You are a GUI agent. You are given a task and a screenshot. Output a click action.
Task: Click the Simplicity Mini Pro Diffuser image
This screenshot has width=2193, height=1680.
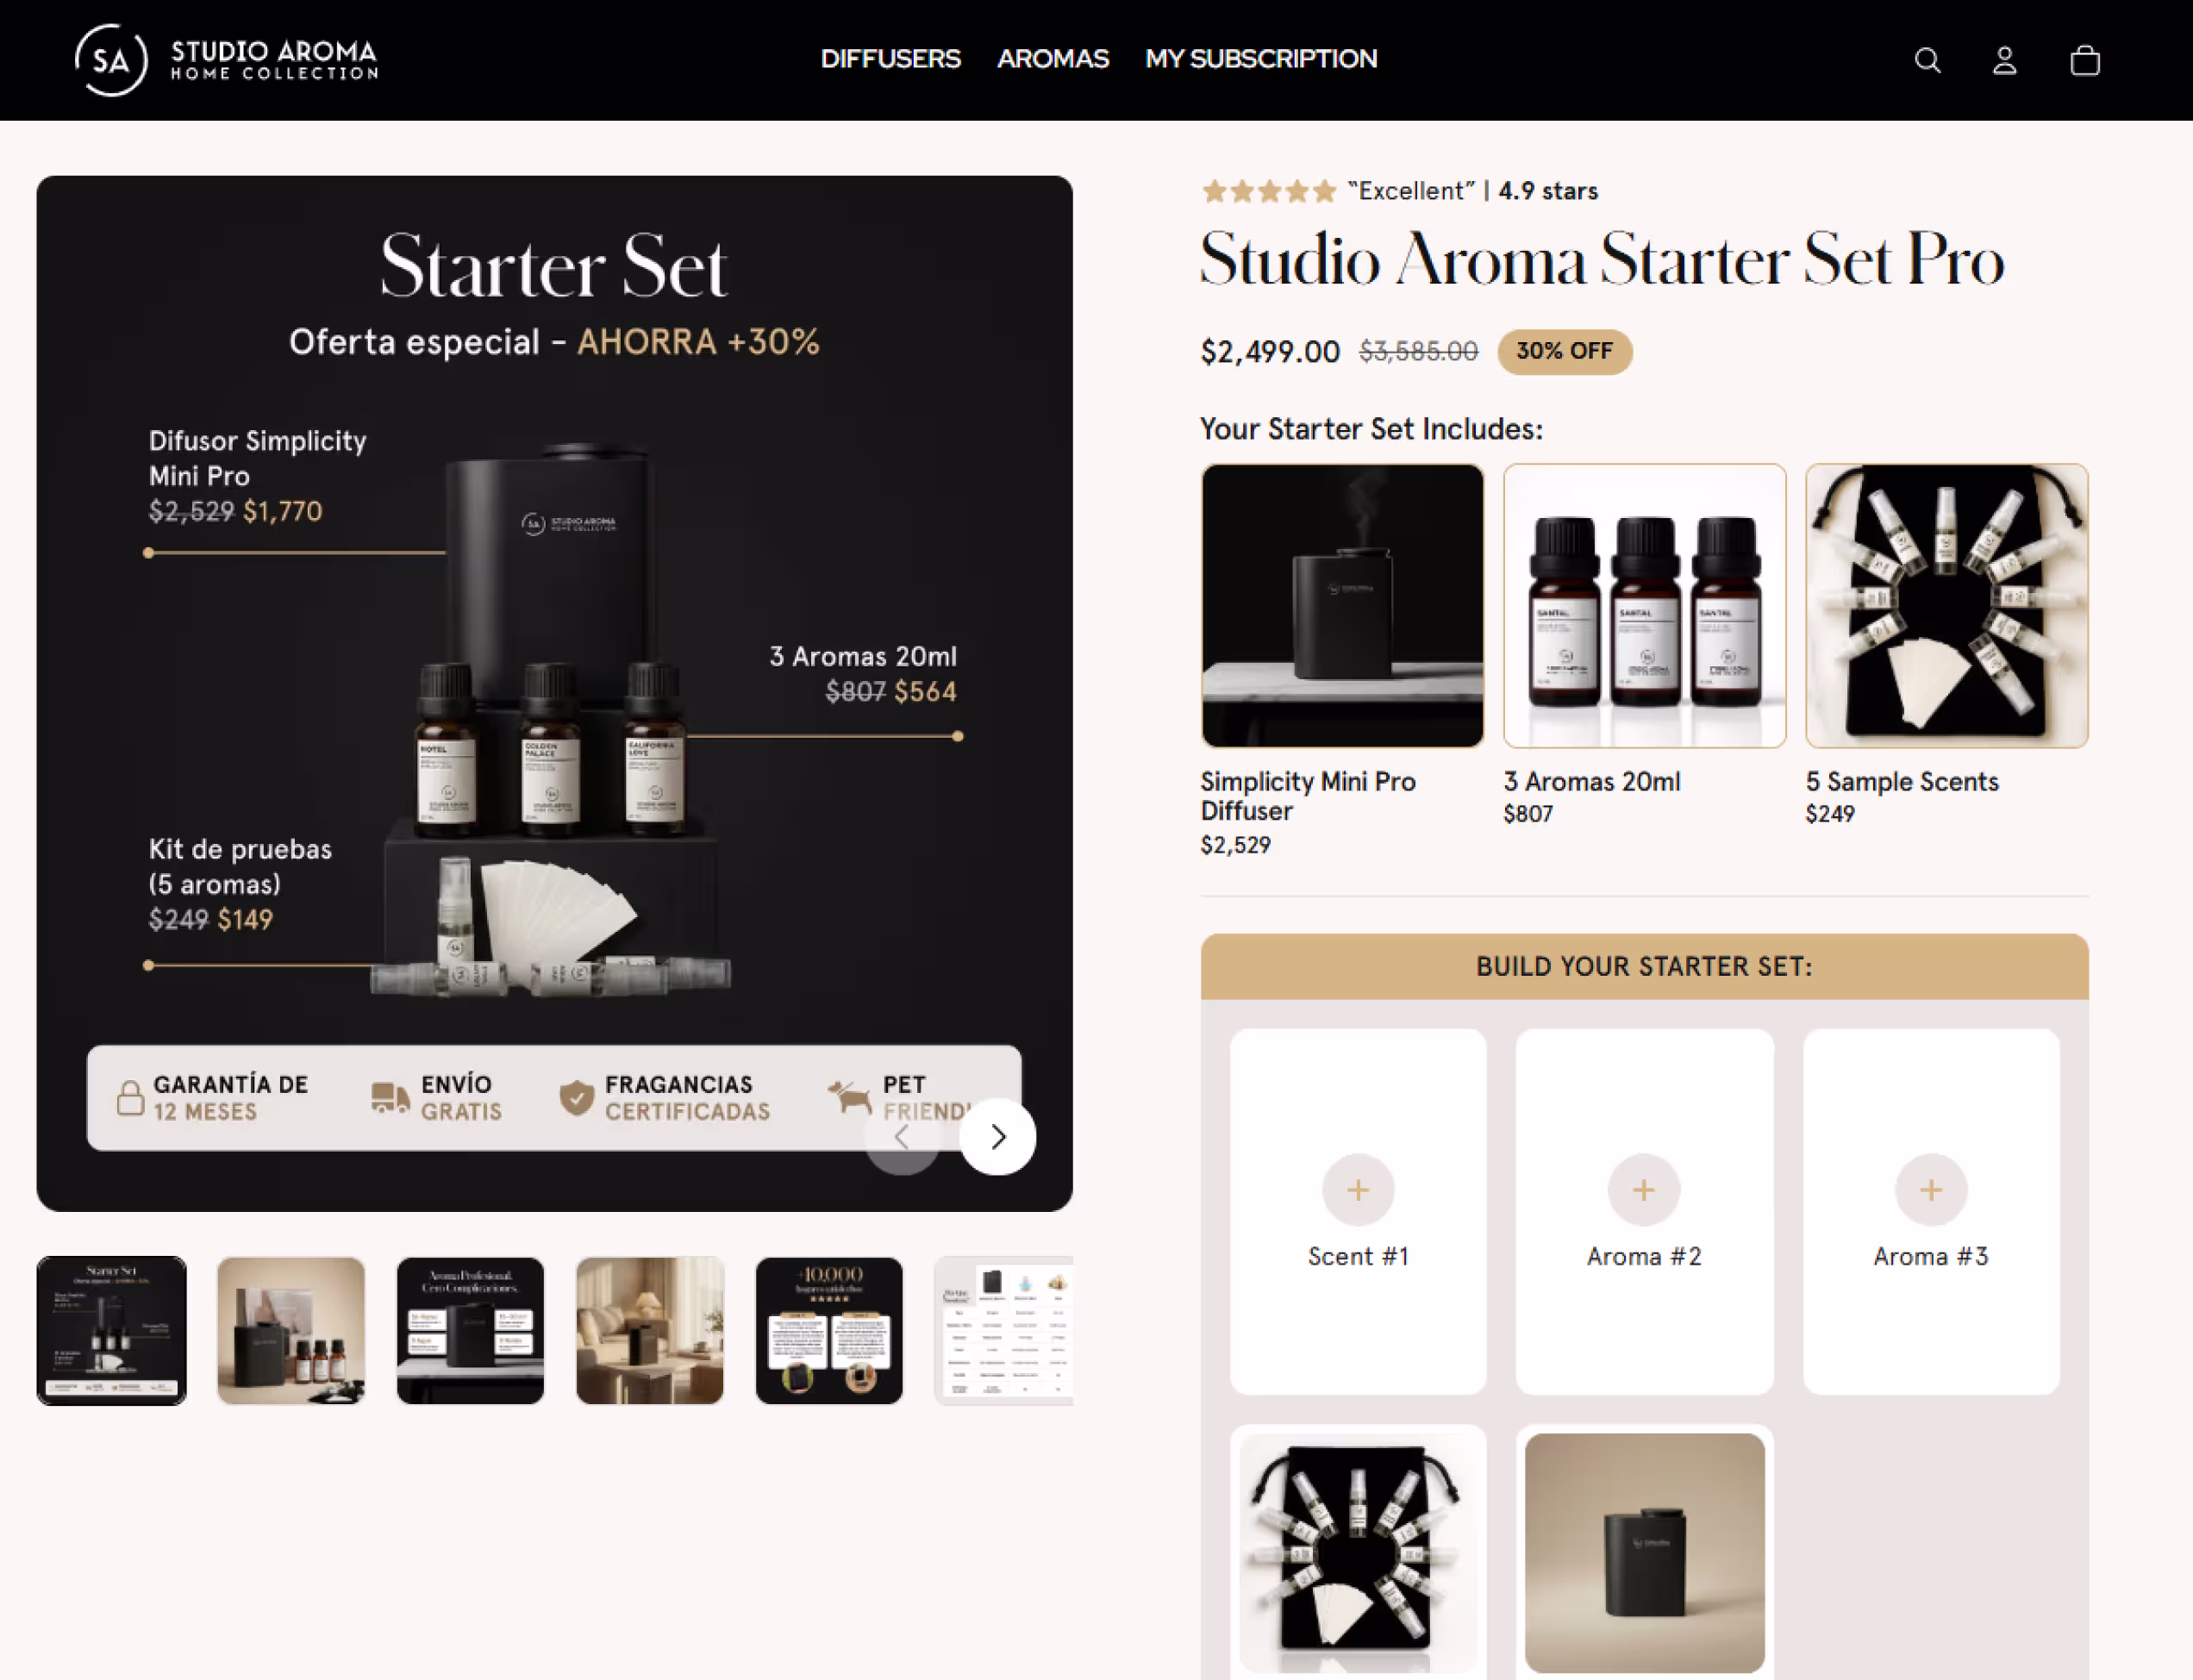[x=1342, y=605]
